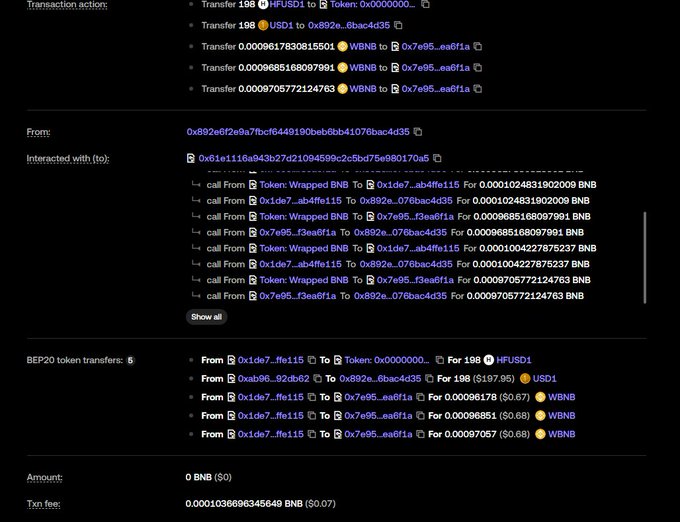This screenshot has width=680, height=522.
Task: Copy address in Transfer 0.0009685168097991 WBNB row
Action: (x=478, y=68)
